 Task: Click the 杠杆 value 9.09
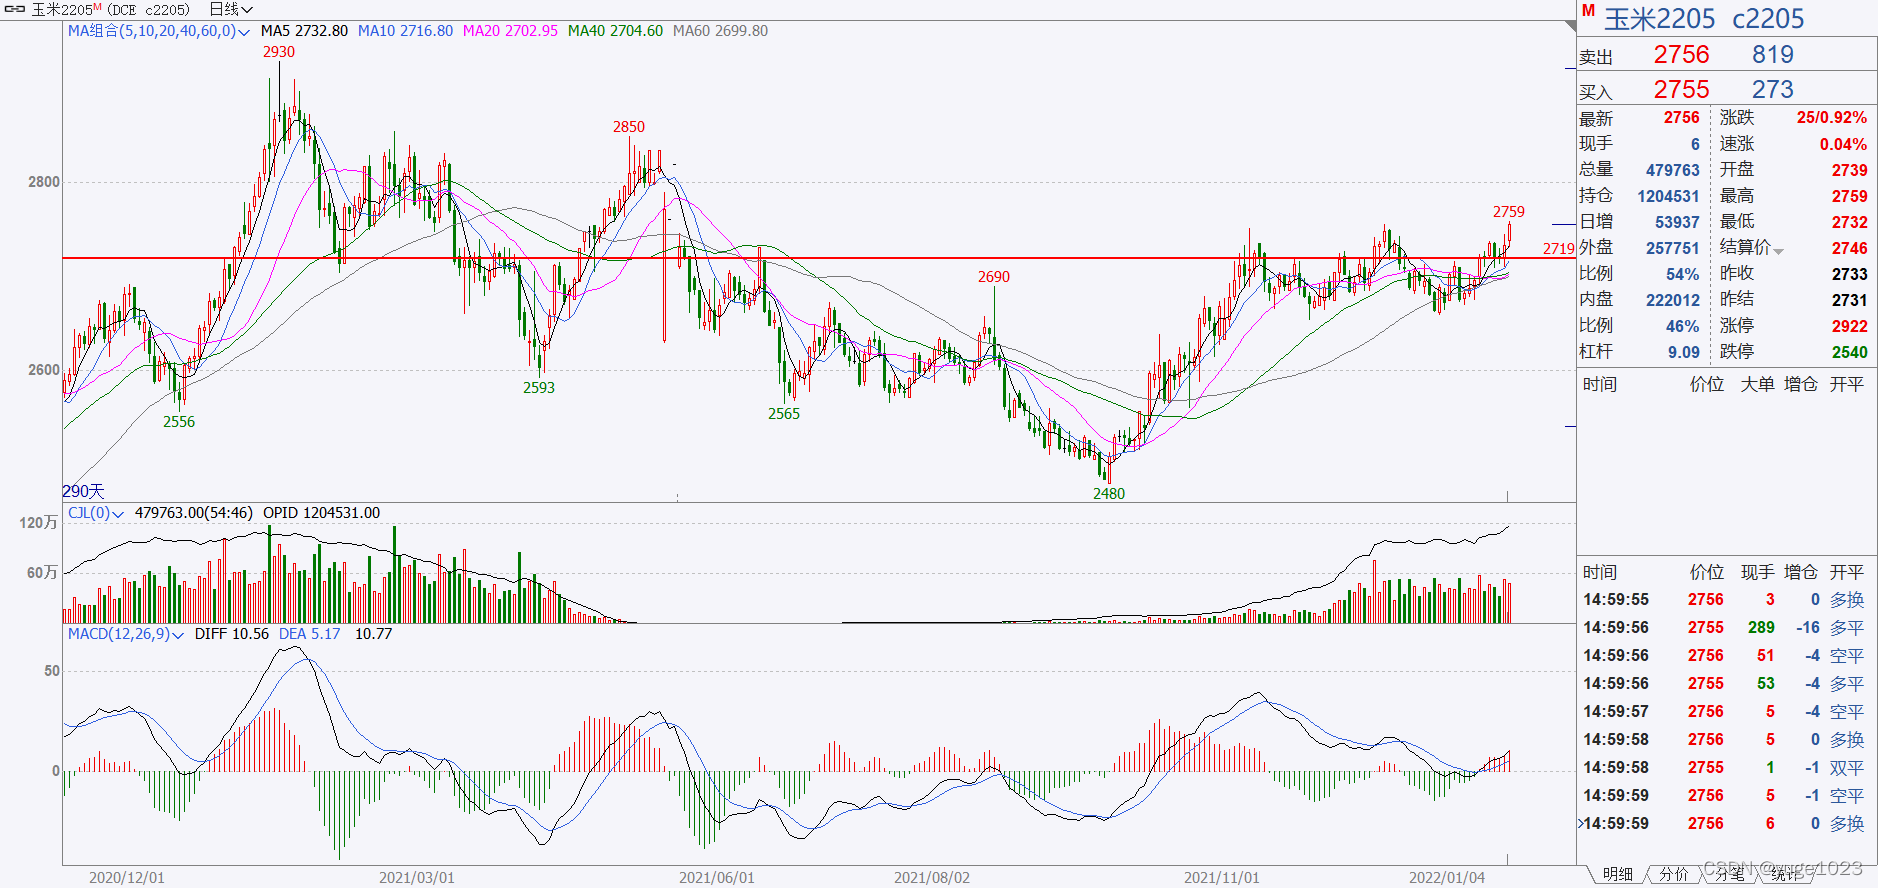(1683, 353)
